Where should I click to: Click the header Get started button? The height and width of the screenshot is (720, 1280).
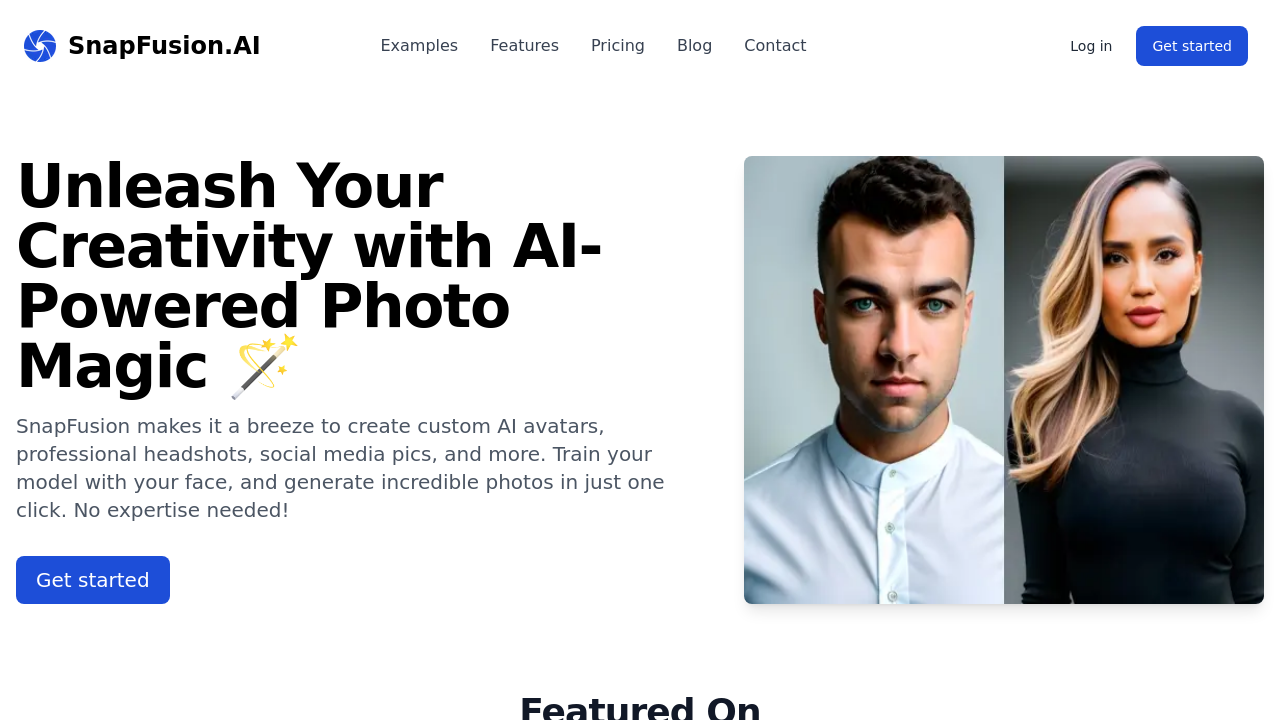pyautogui.click(x=1192, y=46)
